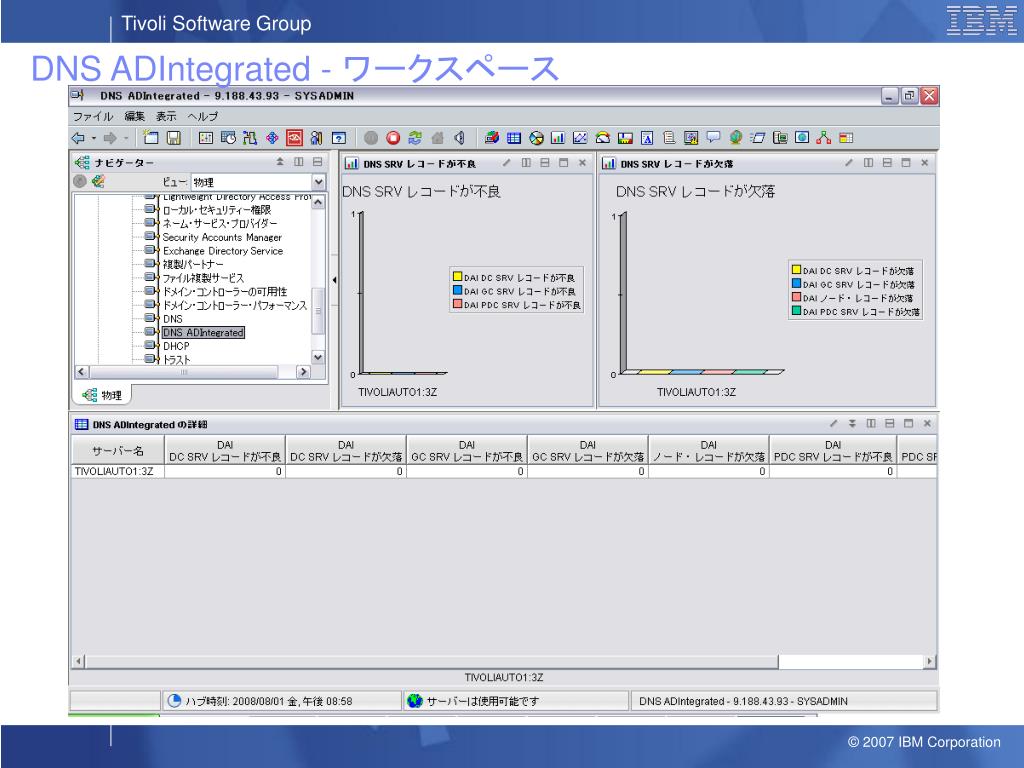Click the speech bubble message console icon
Viewport: 1024px width, 768px height.
(713, 137)
